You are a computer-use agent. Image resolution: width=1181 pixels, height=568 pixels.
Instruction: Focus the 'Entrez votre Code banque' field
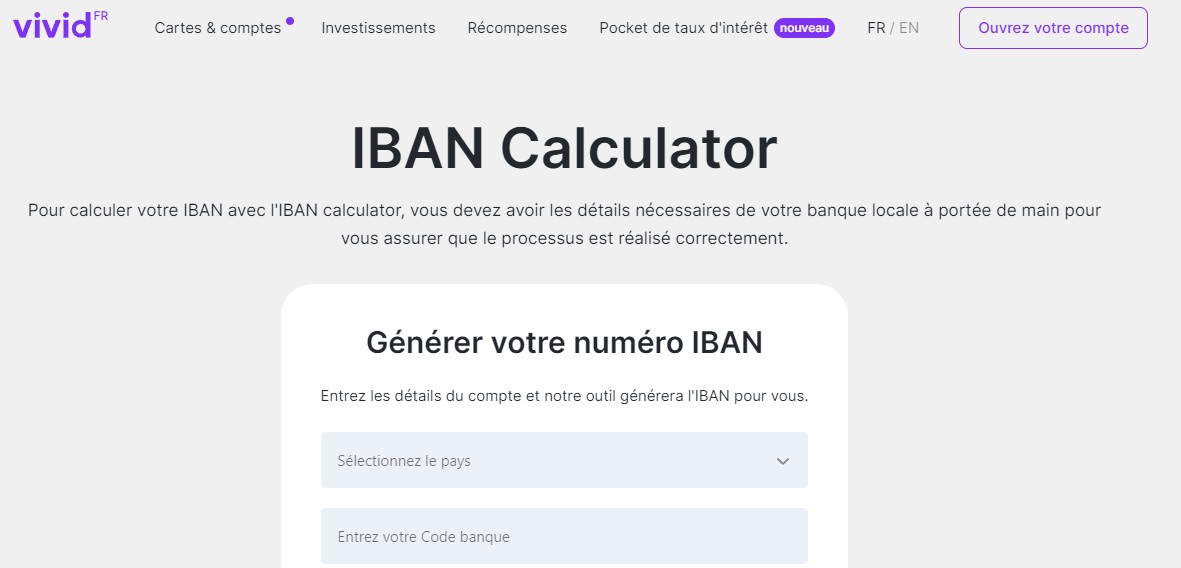point(564,536)
